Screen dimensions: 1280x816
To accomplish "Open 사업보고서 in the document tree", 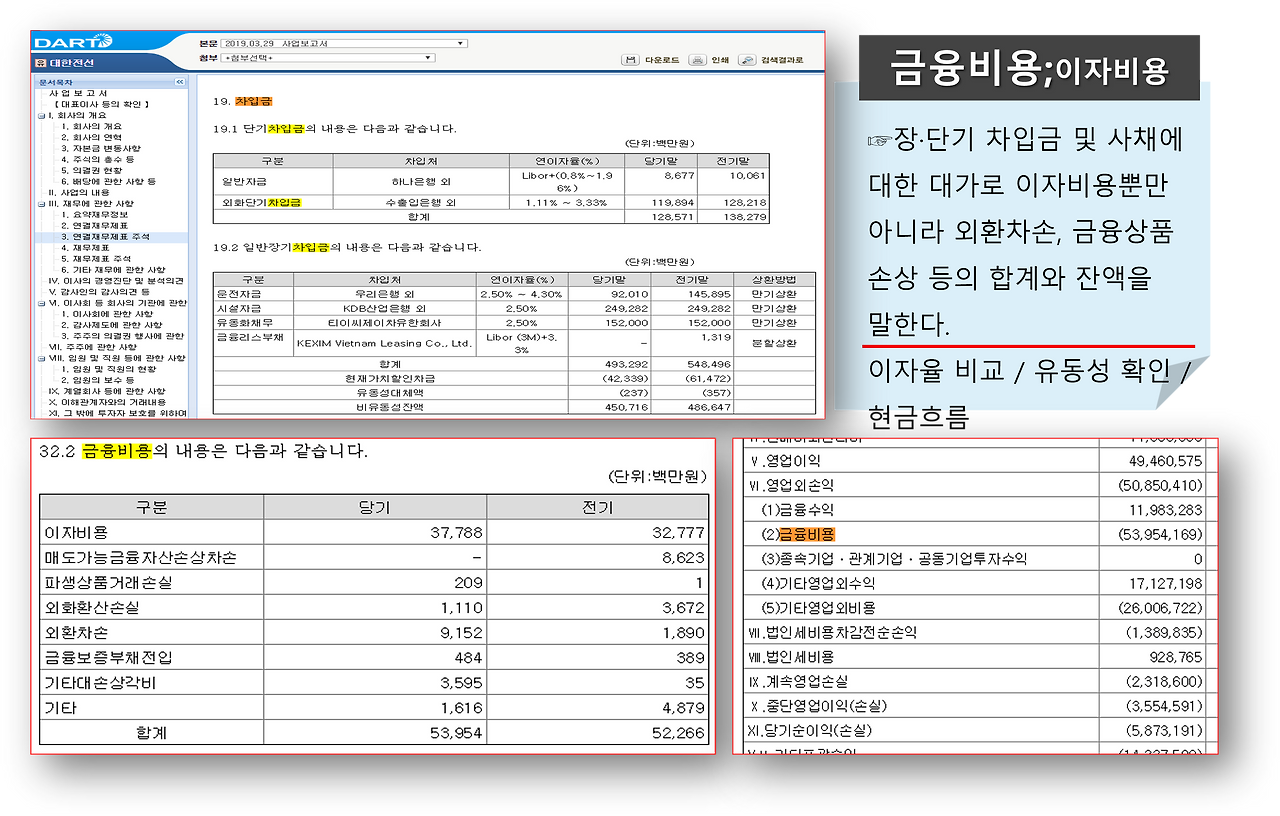I will tap(79, 93).
